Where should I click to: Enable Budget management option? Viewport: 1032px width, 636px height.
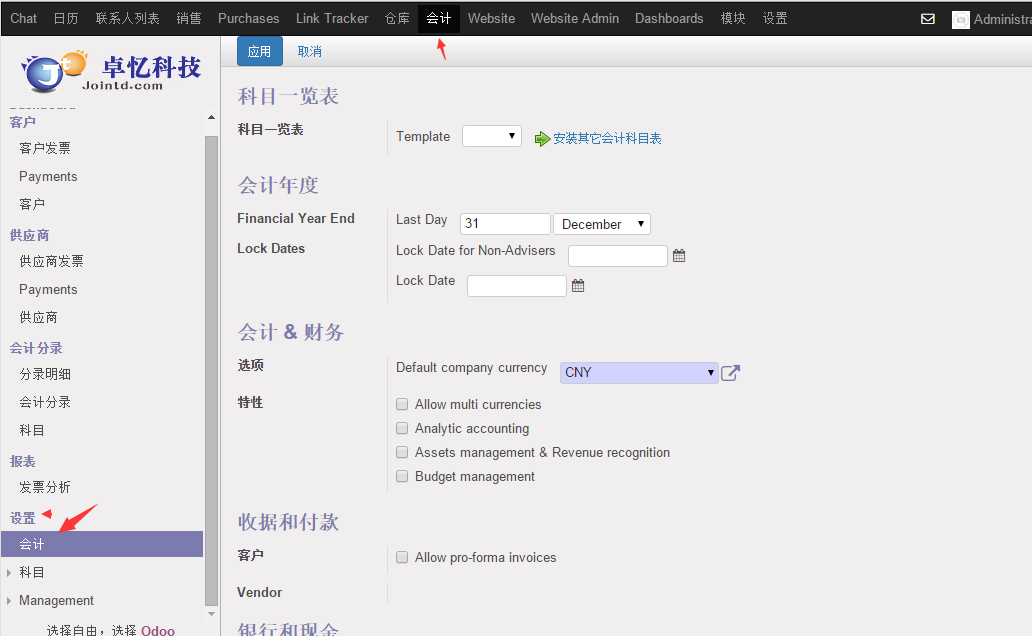402,477
